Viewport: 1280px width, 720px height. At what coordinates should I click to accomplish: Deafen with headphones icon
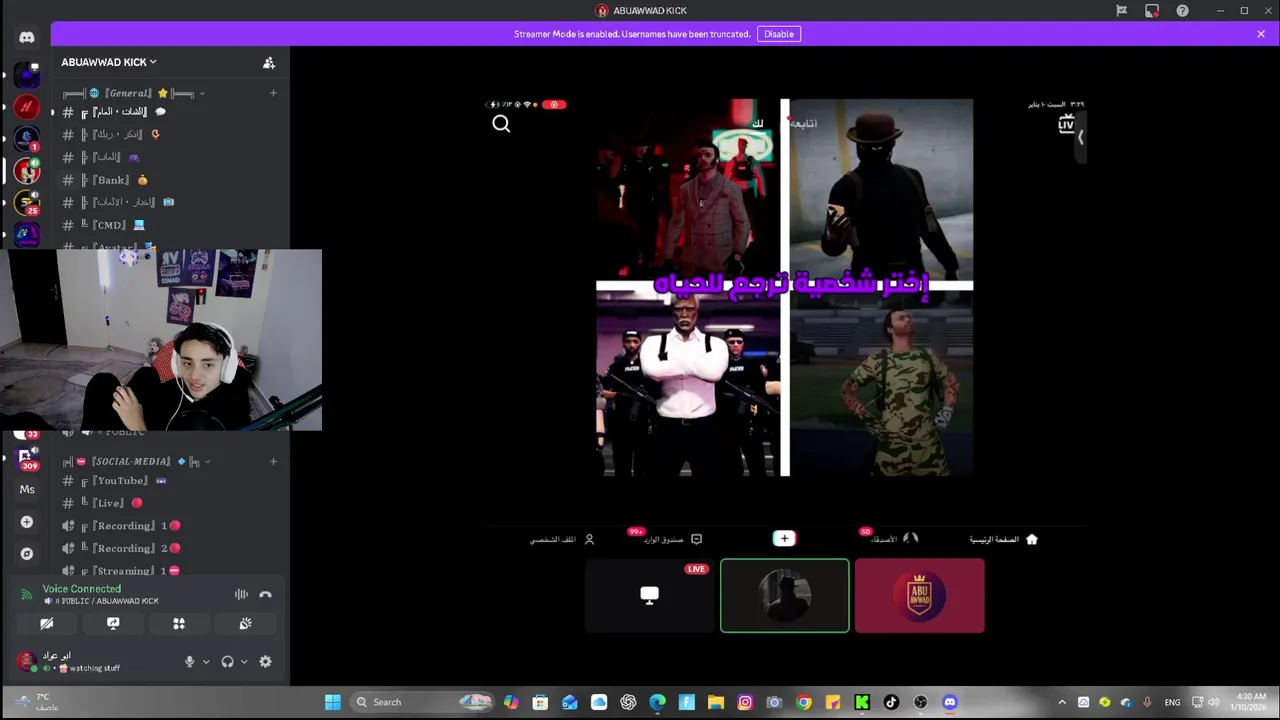tap(227, 661)
